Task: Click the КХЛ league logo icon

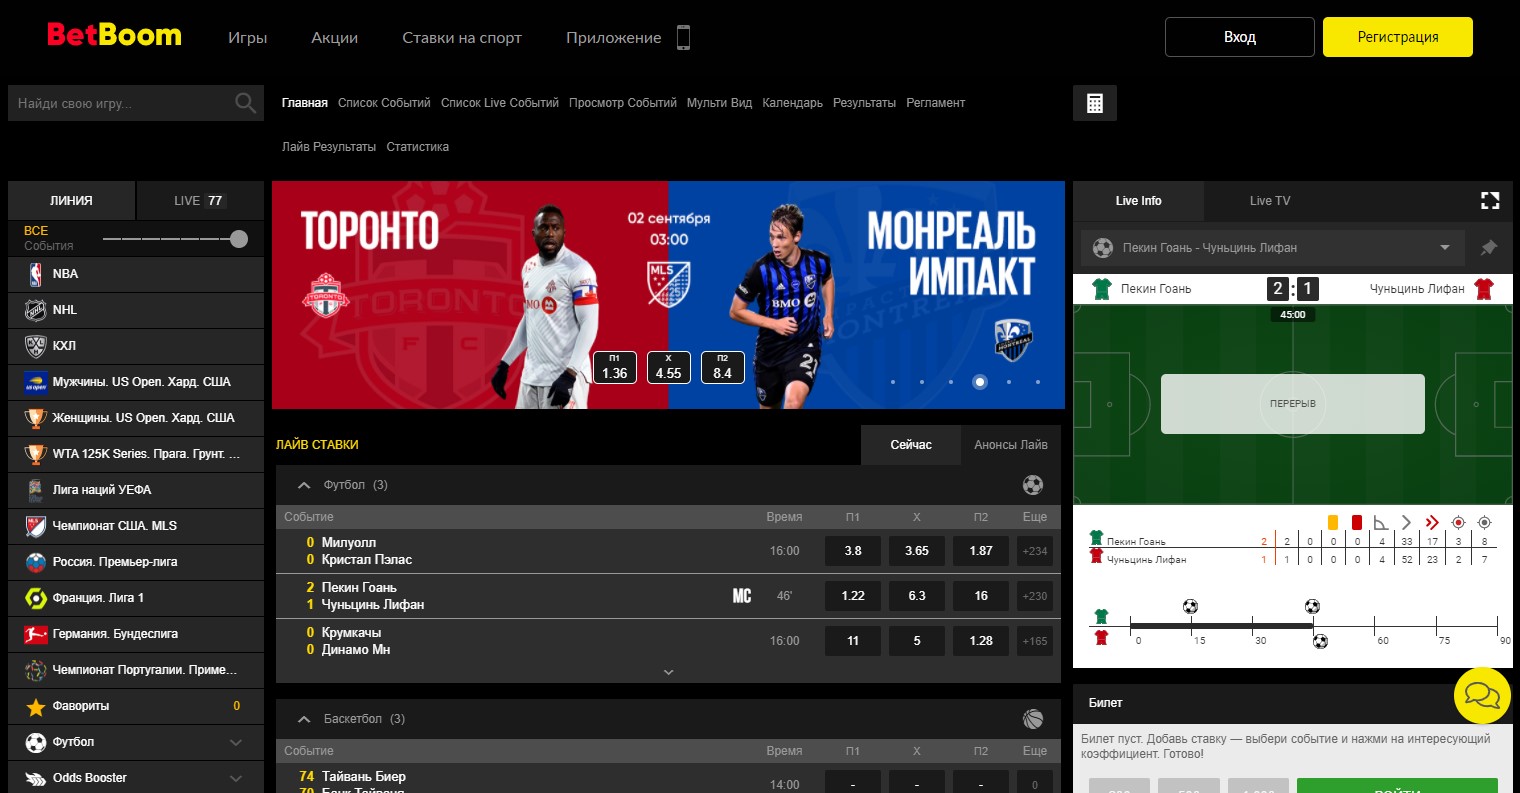Action: 36,346
